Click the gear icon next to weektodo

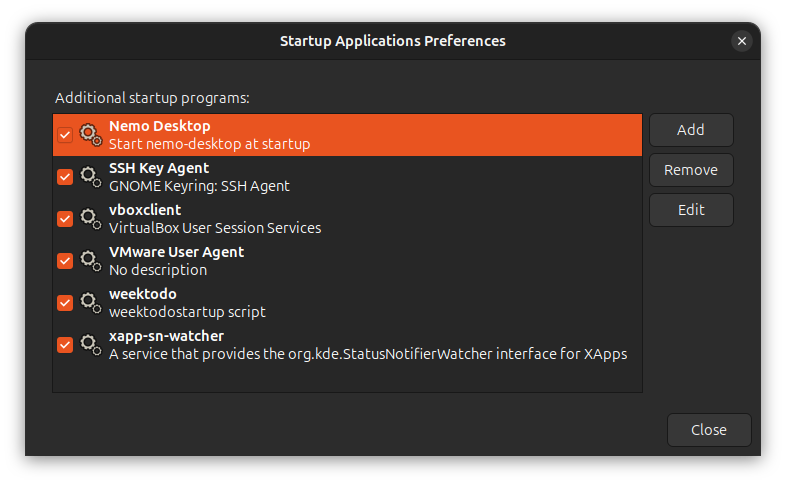point(90,302)
